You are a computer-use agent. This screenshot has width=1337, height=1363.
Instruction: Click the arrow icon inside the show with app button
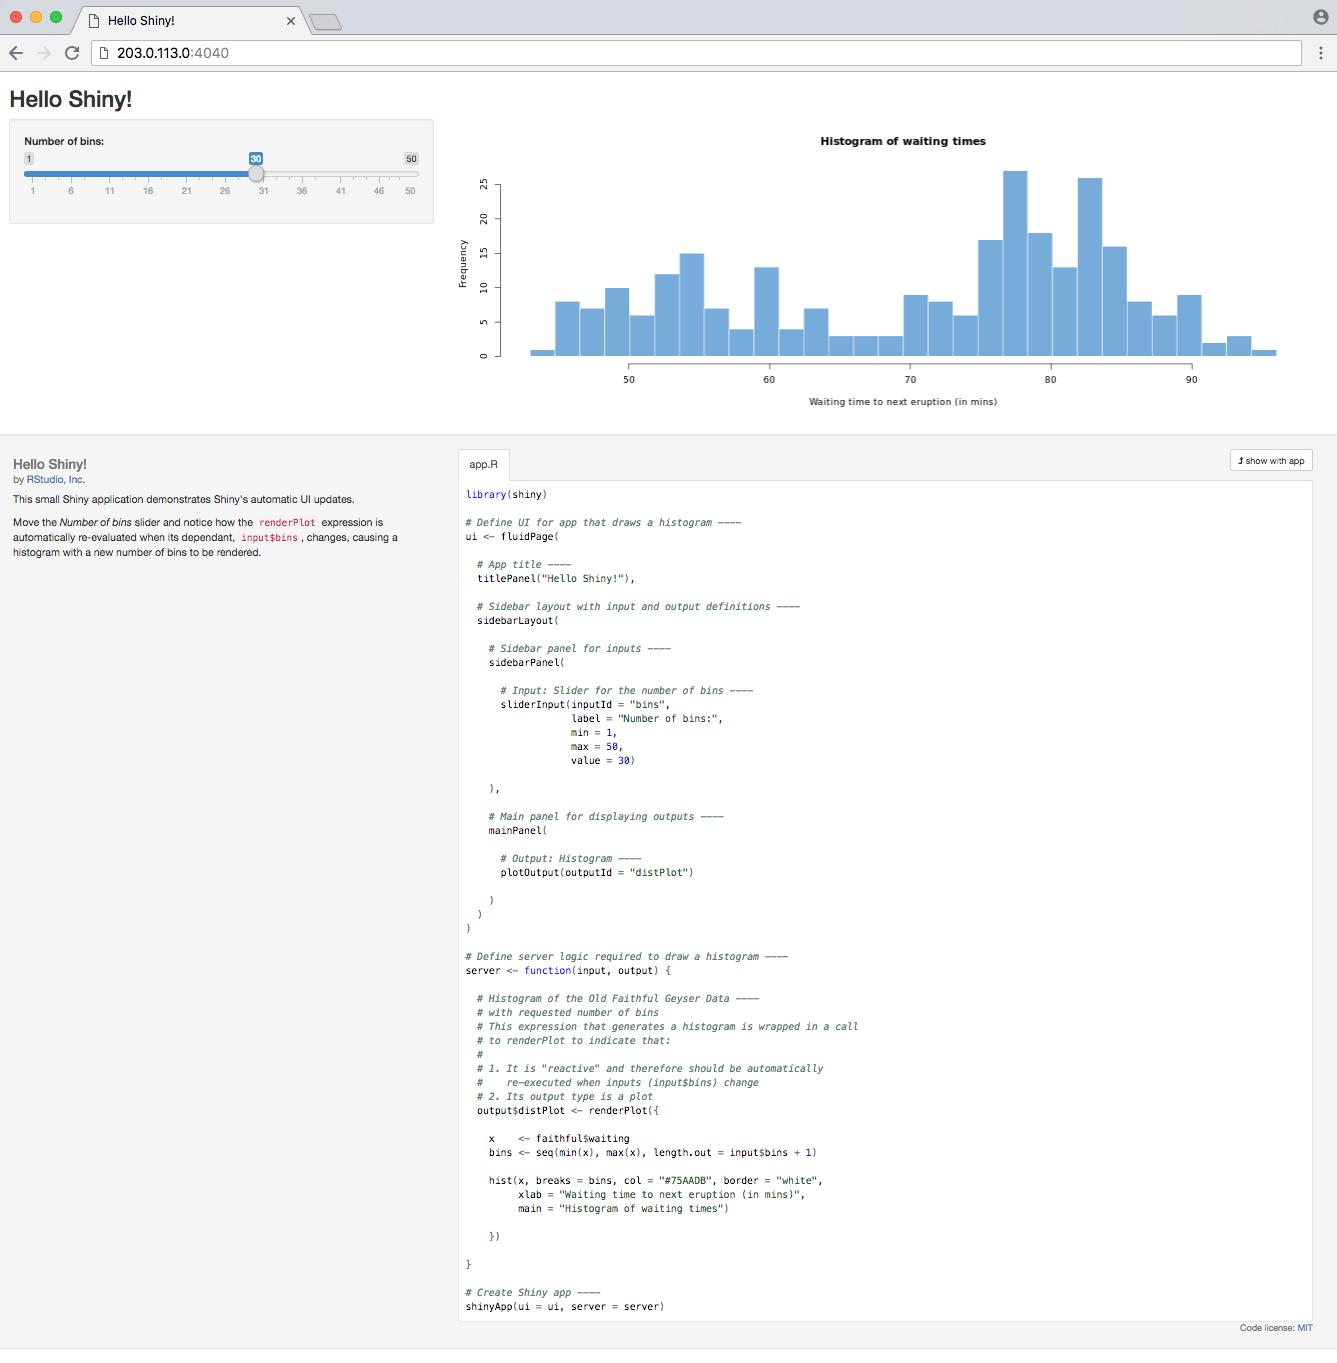(x=1242, y=461)
